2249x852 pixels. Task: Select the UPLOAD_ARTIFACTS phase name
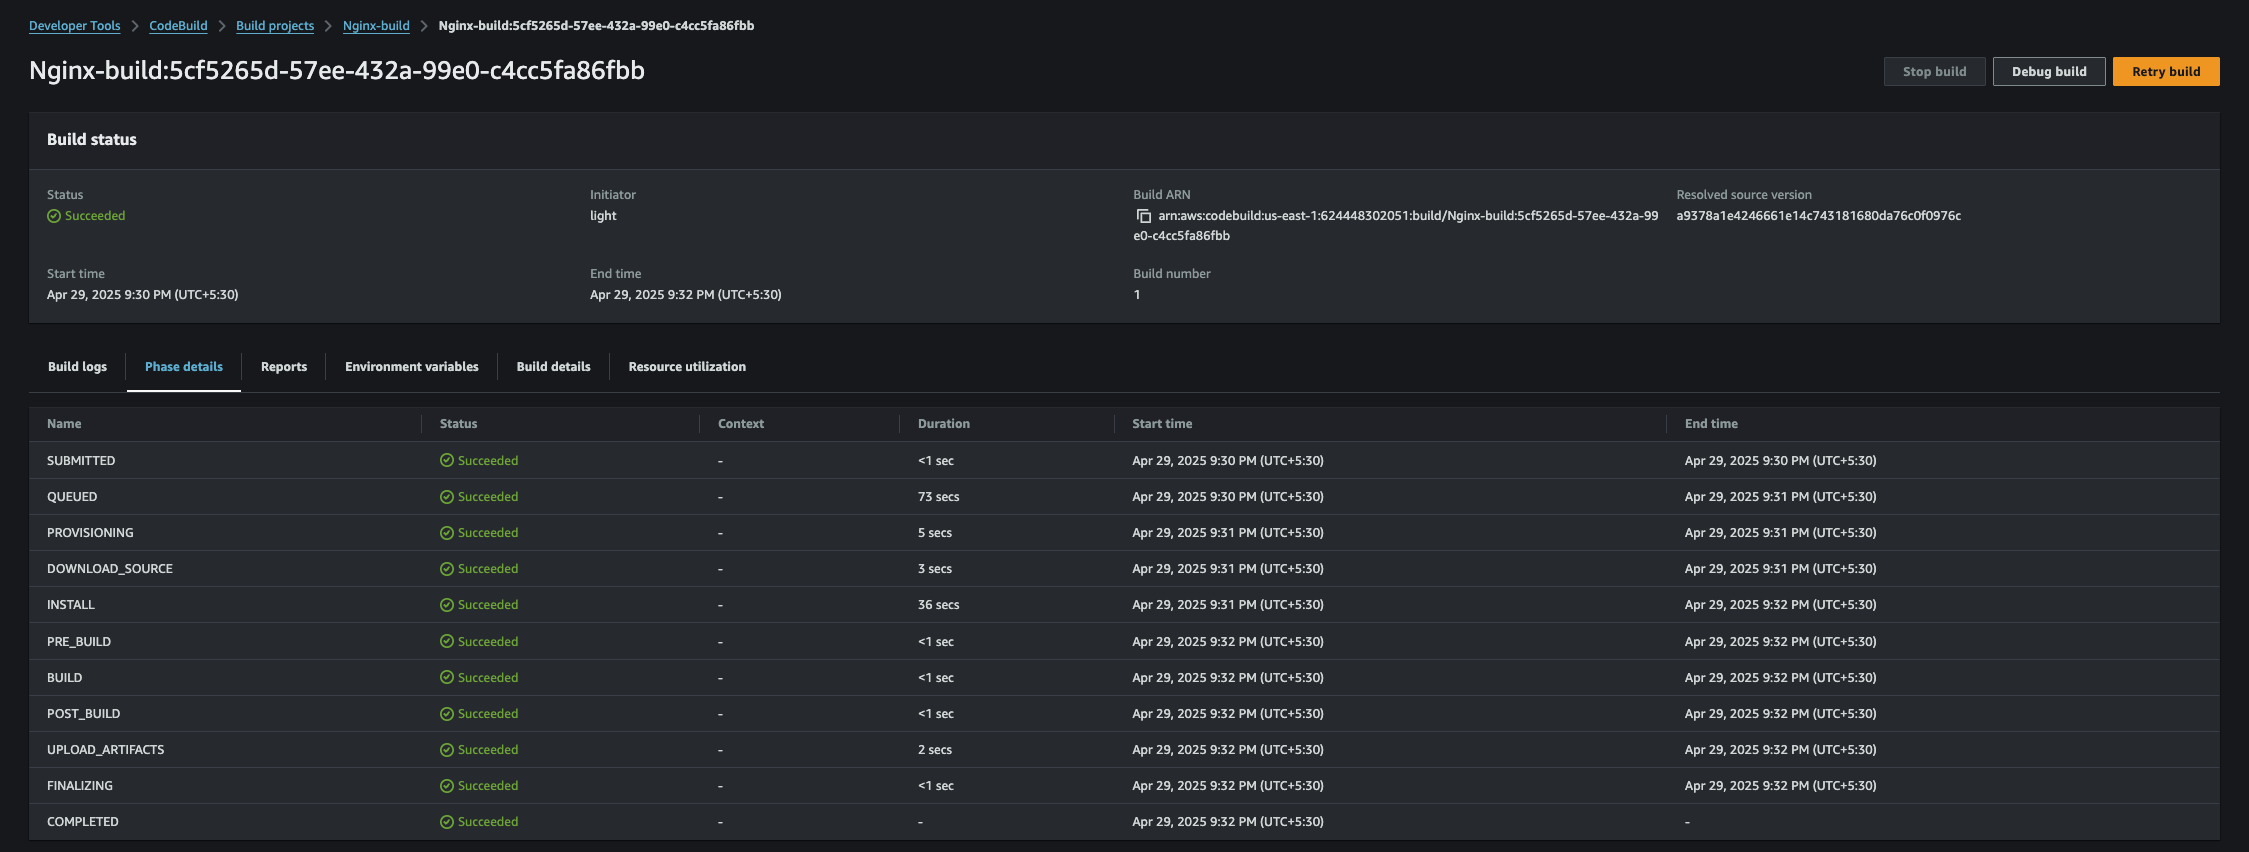[106, 750]
